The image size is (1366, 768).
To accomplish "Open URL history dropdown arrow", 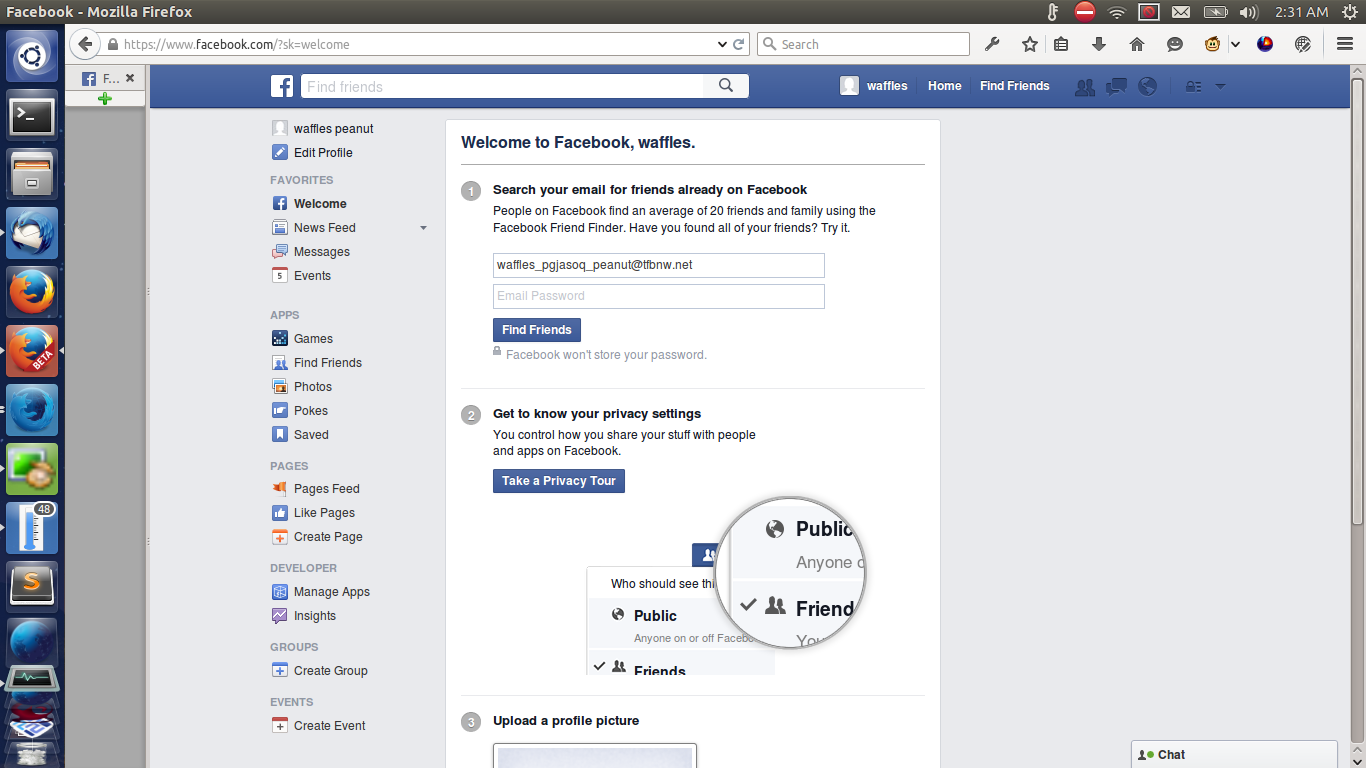I will (723, 44).
